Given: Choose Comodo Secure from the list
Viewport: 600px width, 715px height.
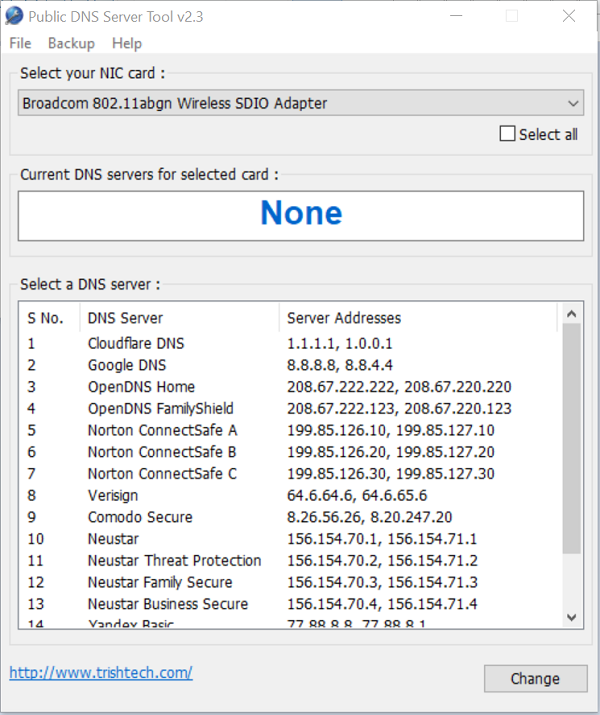Looking at the screenshot, I should pos(140,517).
